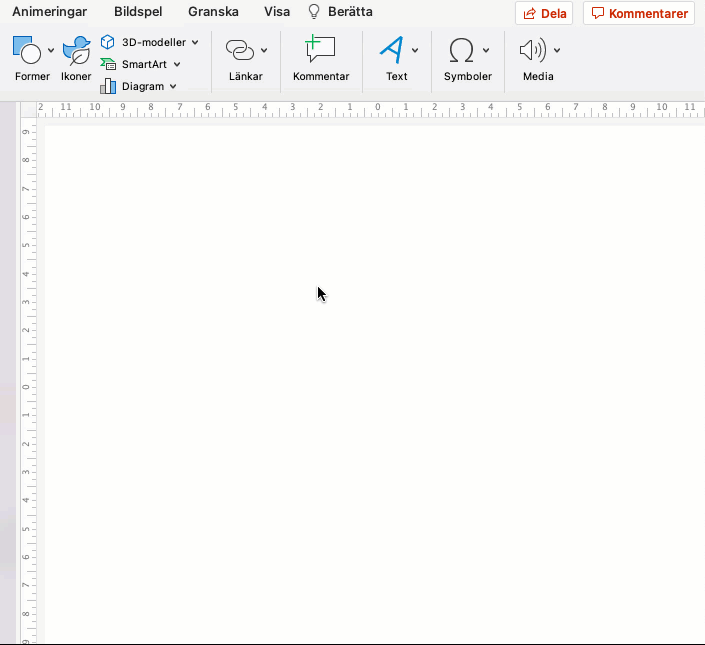Viewport: 705px width, 645px height.
Task: Open the Visa tab
Action: click(277, 12)
